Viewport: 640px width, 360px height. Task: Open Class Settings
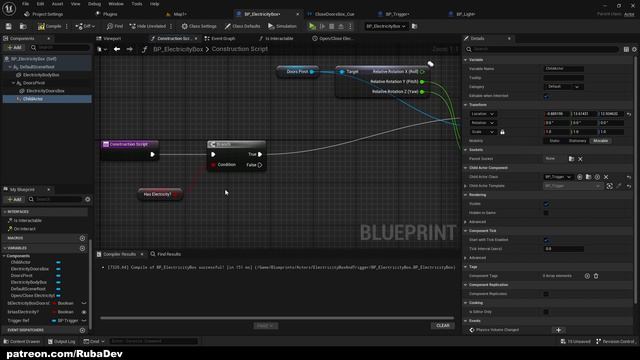pyautogui.click(x=199, y=26)
